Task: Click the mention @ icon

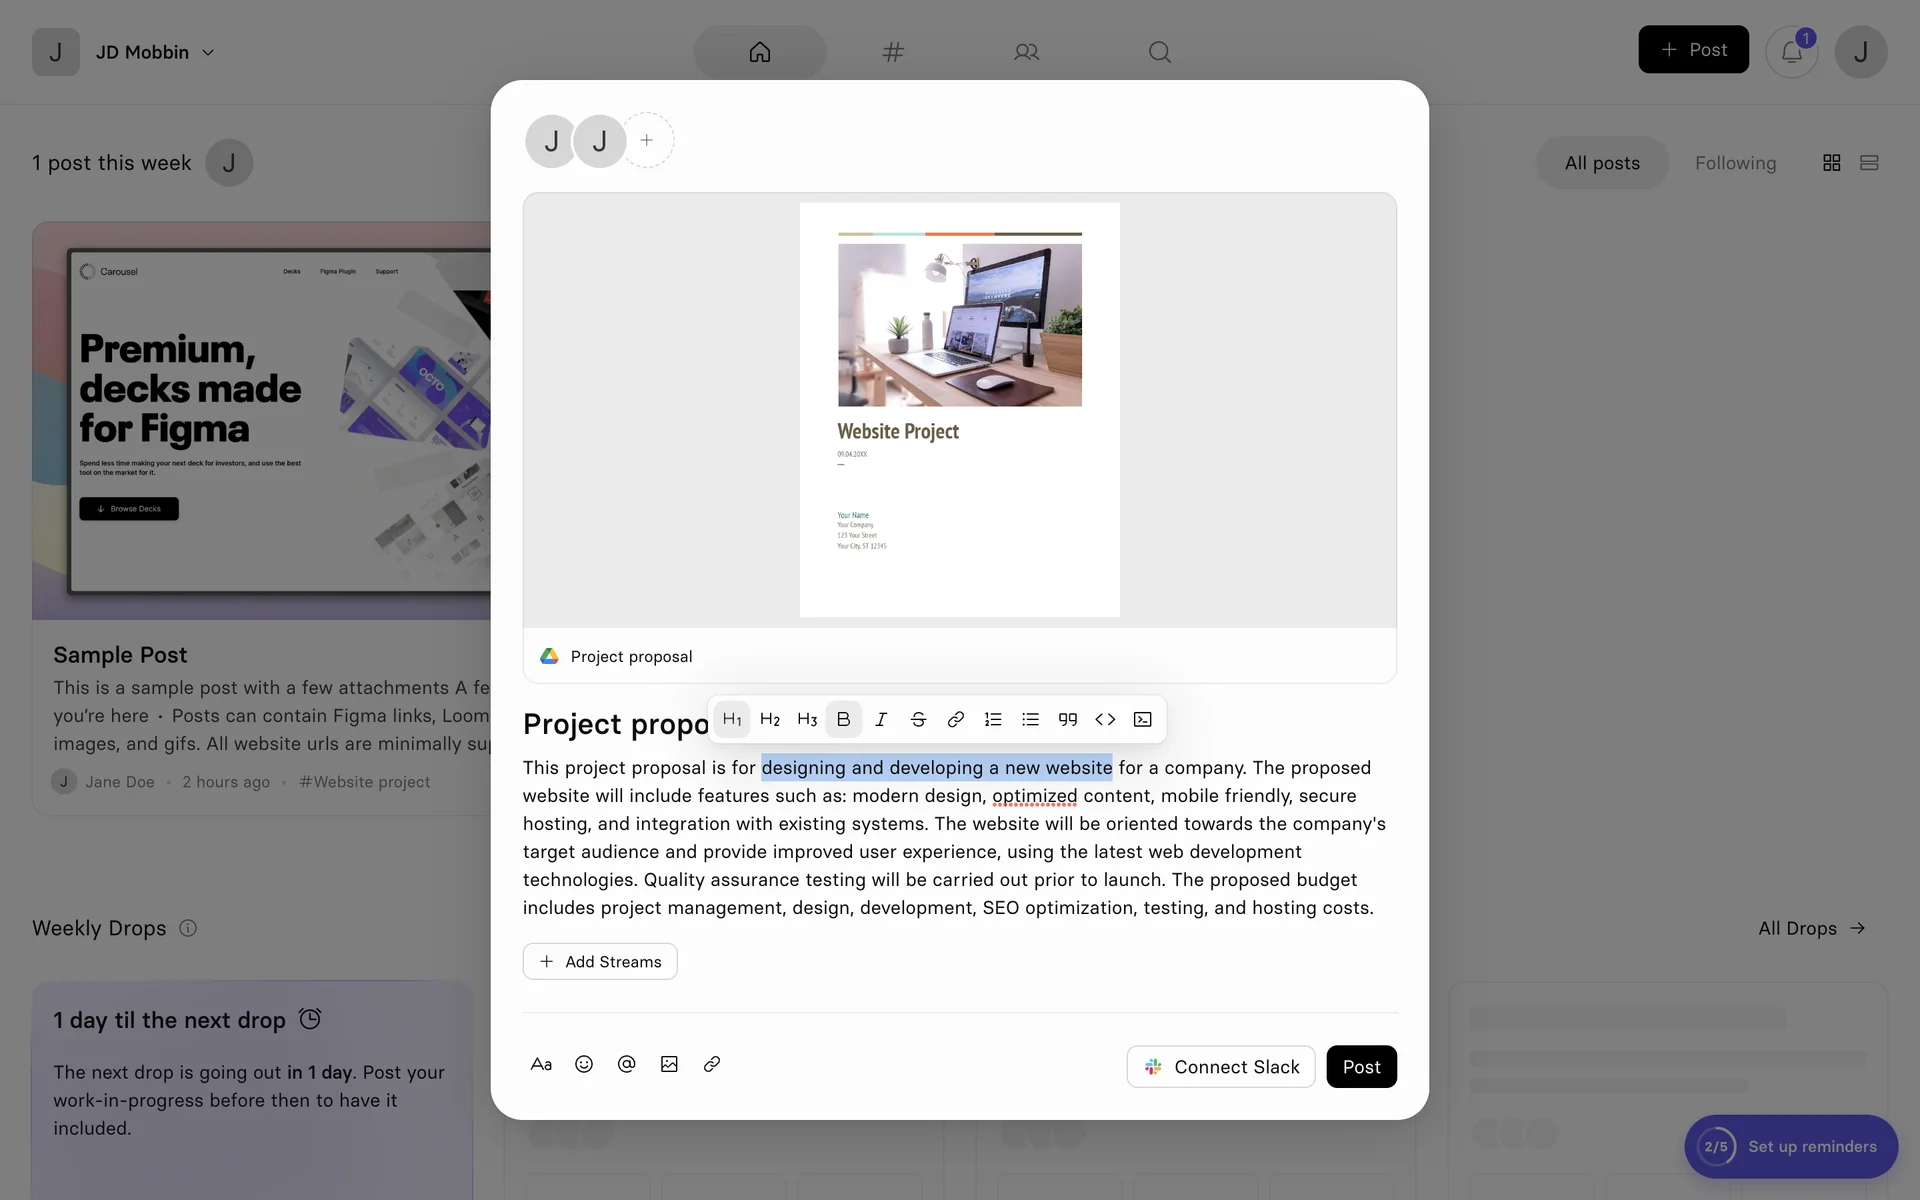Action: coord(627,1064)
